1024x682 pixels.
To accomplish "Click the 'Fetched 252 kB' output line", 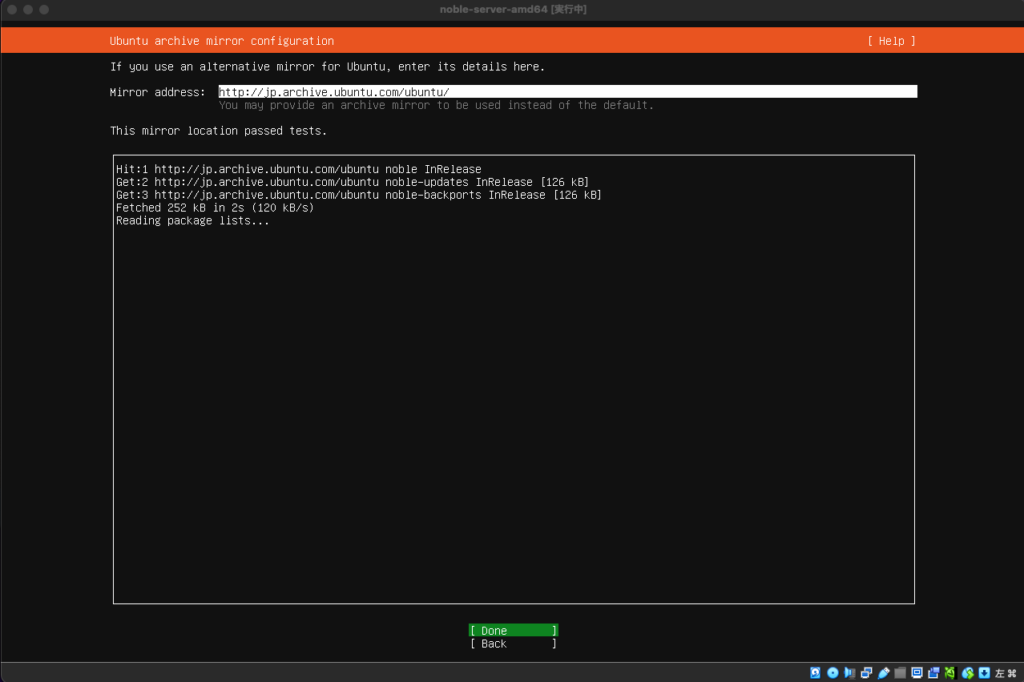I will coord(215,208).
